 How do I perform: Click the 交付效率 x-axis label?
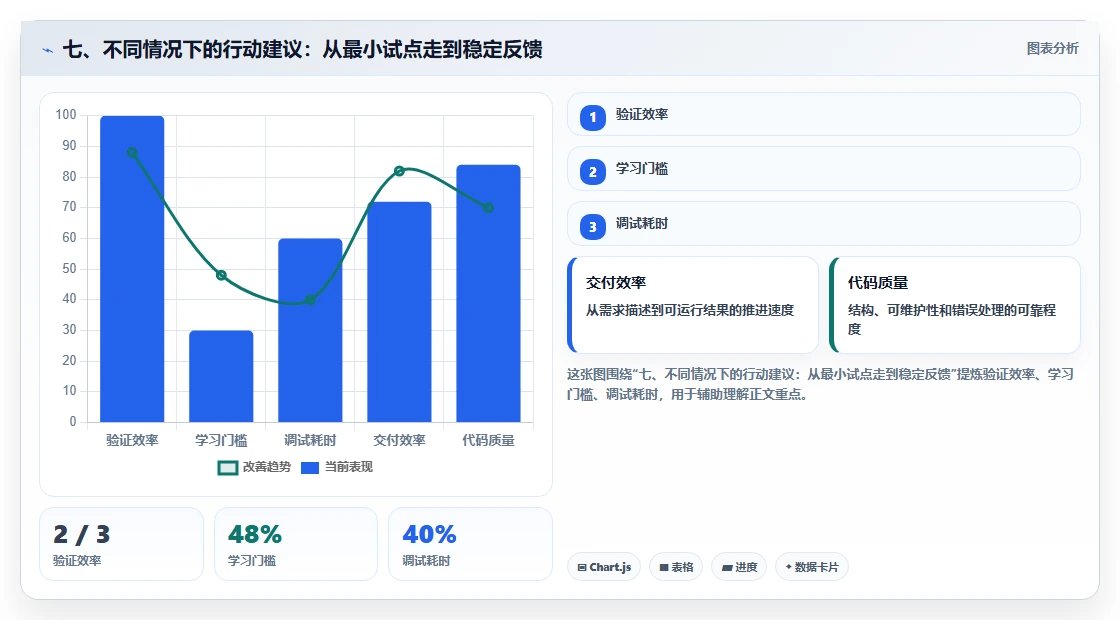pyautogui.click(x=399, y=440)
